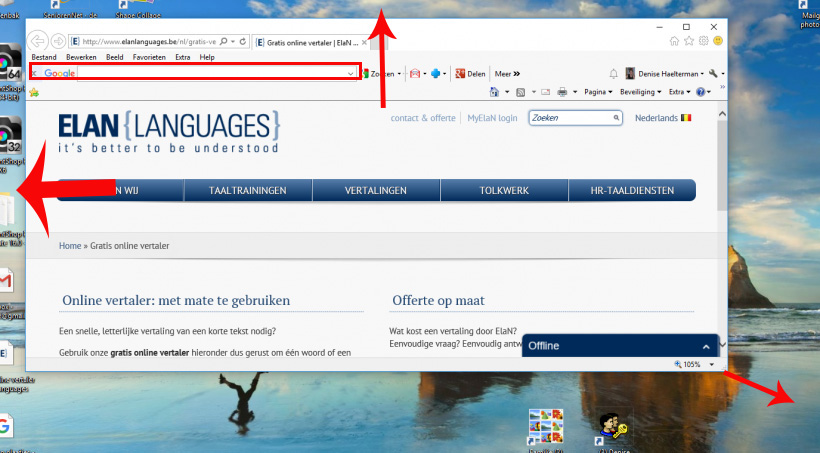Click the Google+ Delen share button
820x453 pixels.
coord(470,73)
